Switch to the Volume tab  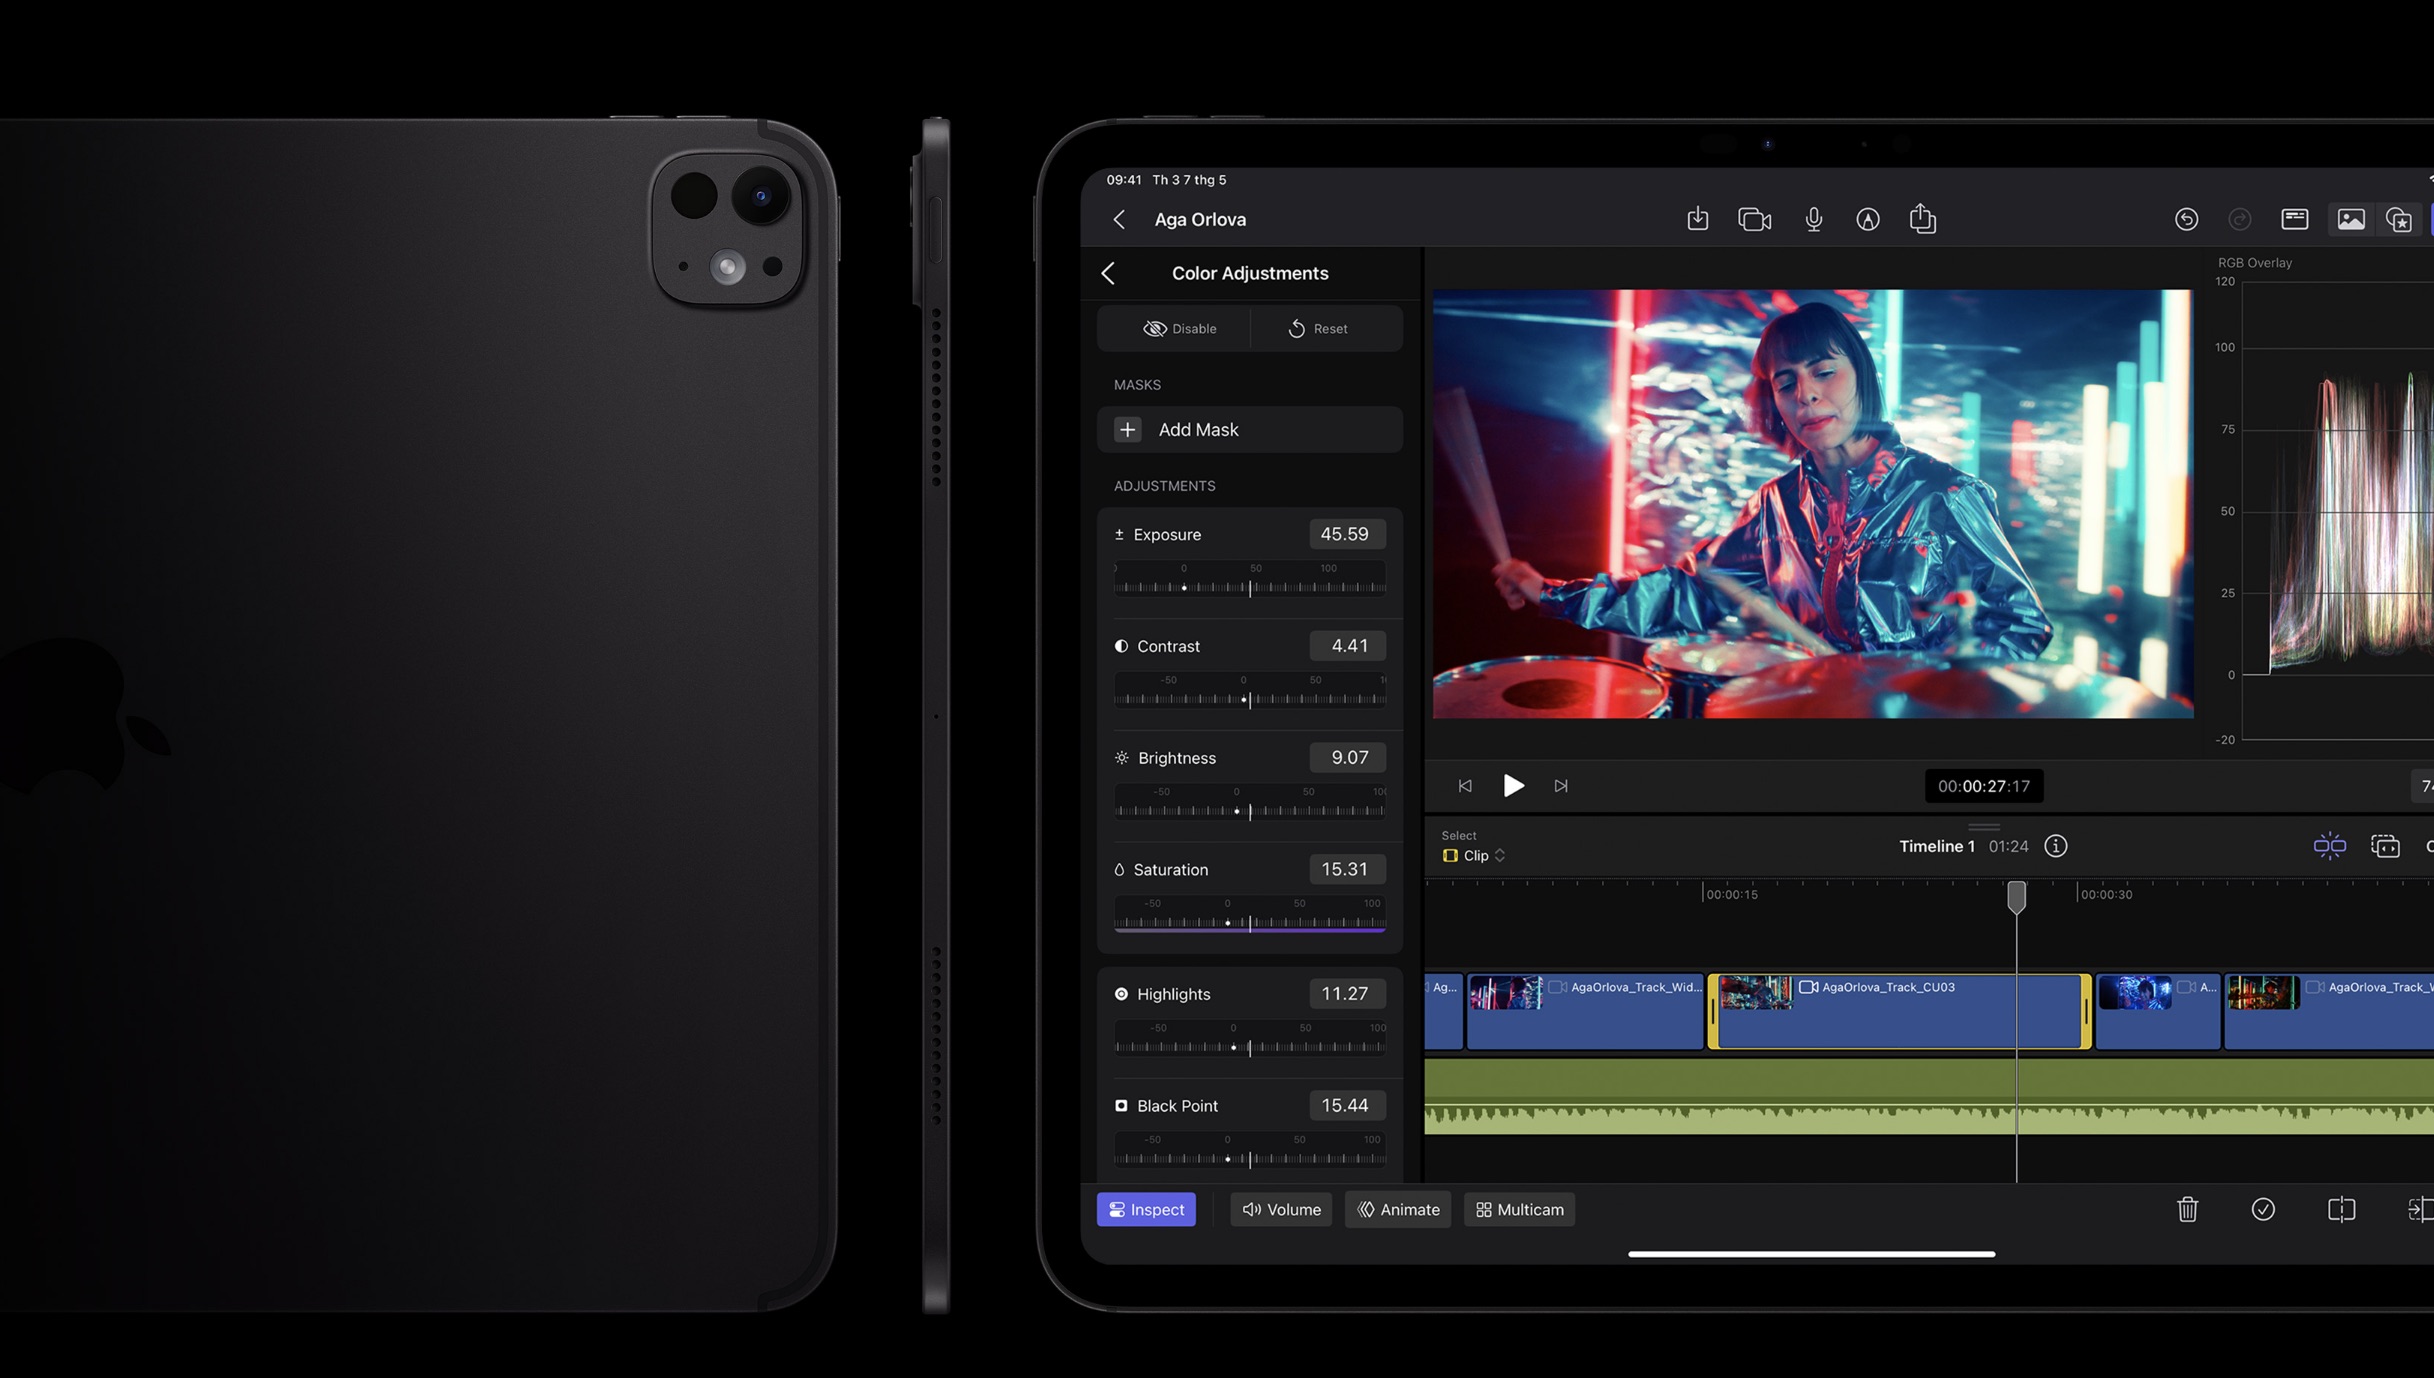click(x=1281, y=1209)
